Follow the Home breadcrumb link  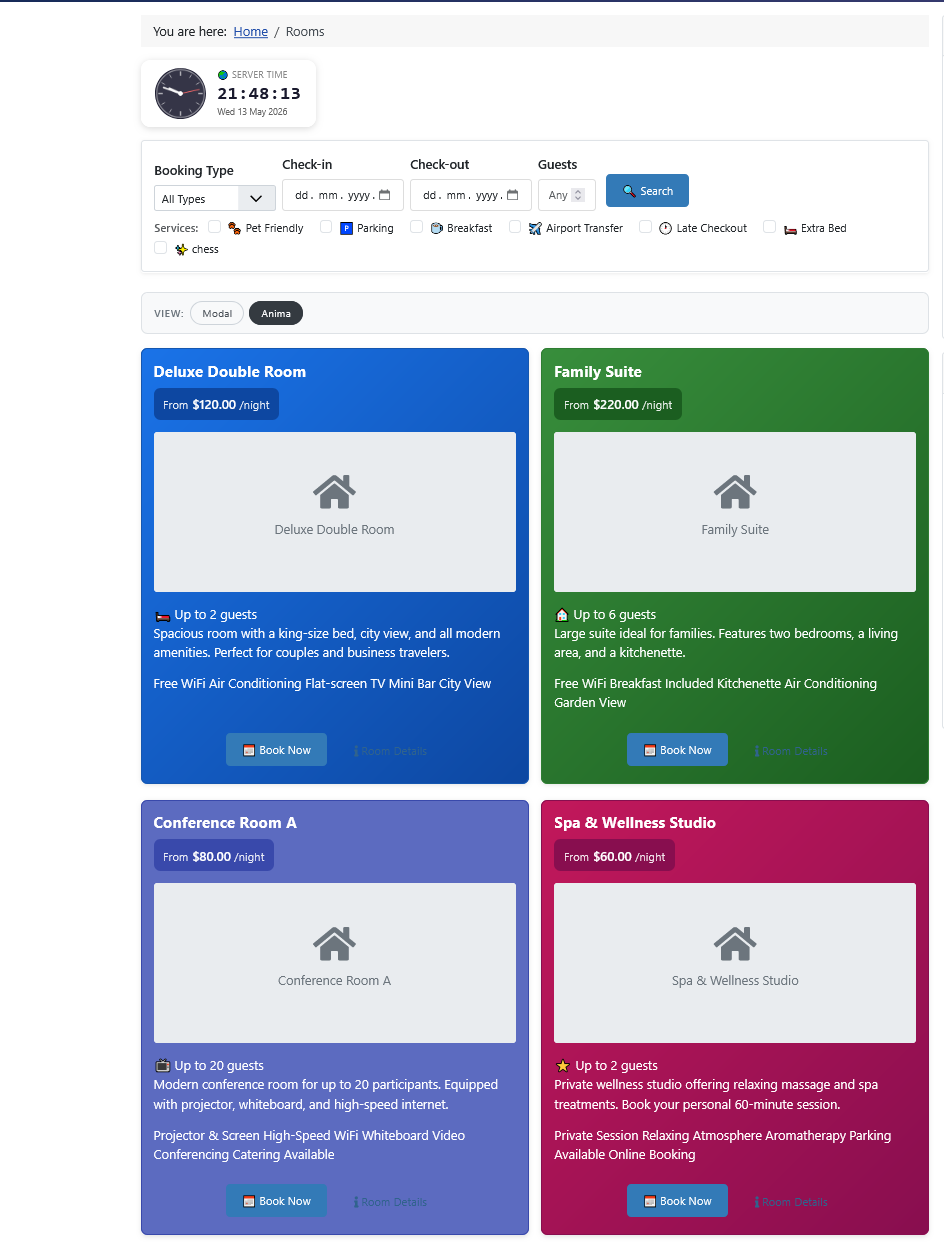pyautogui.click(x=251, y=32)
